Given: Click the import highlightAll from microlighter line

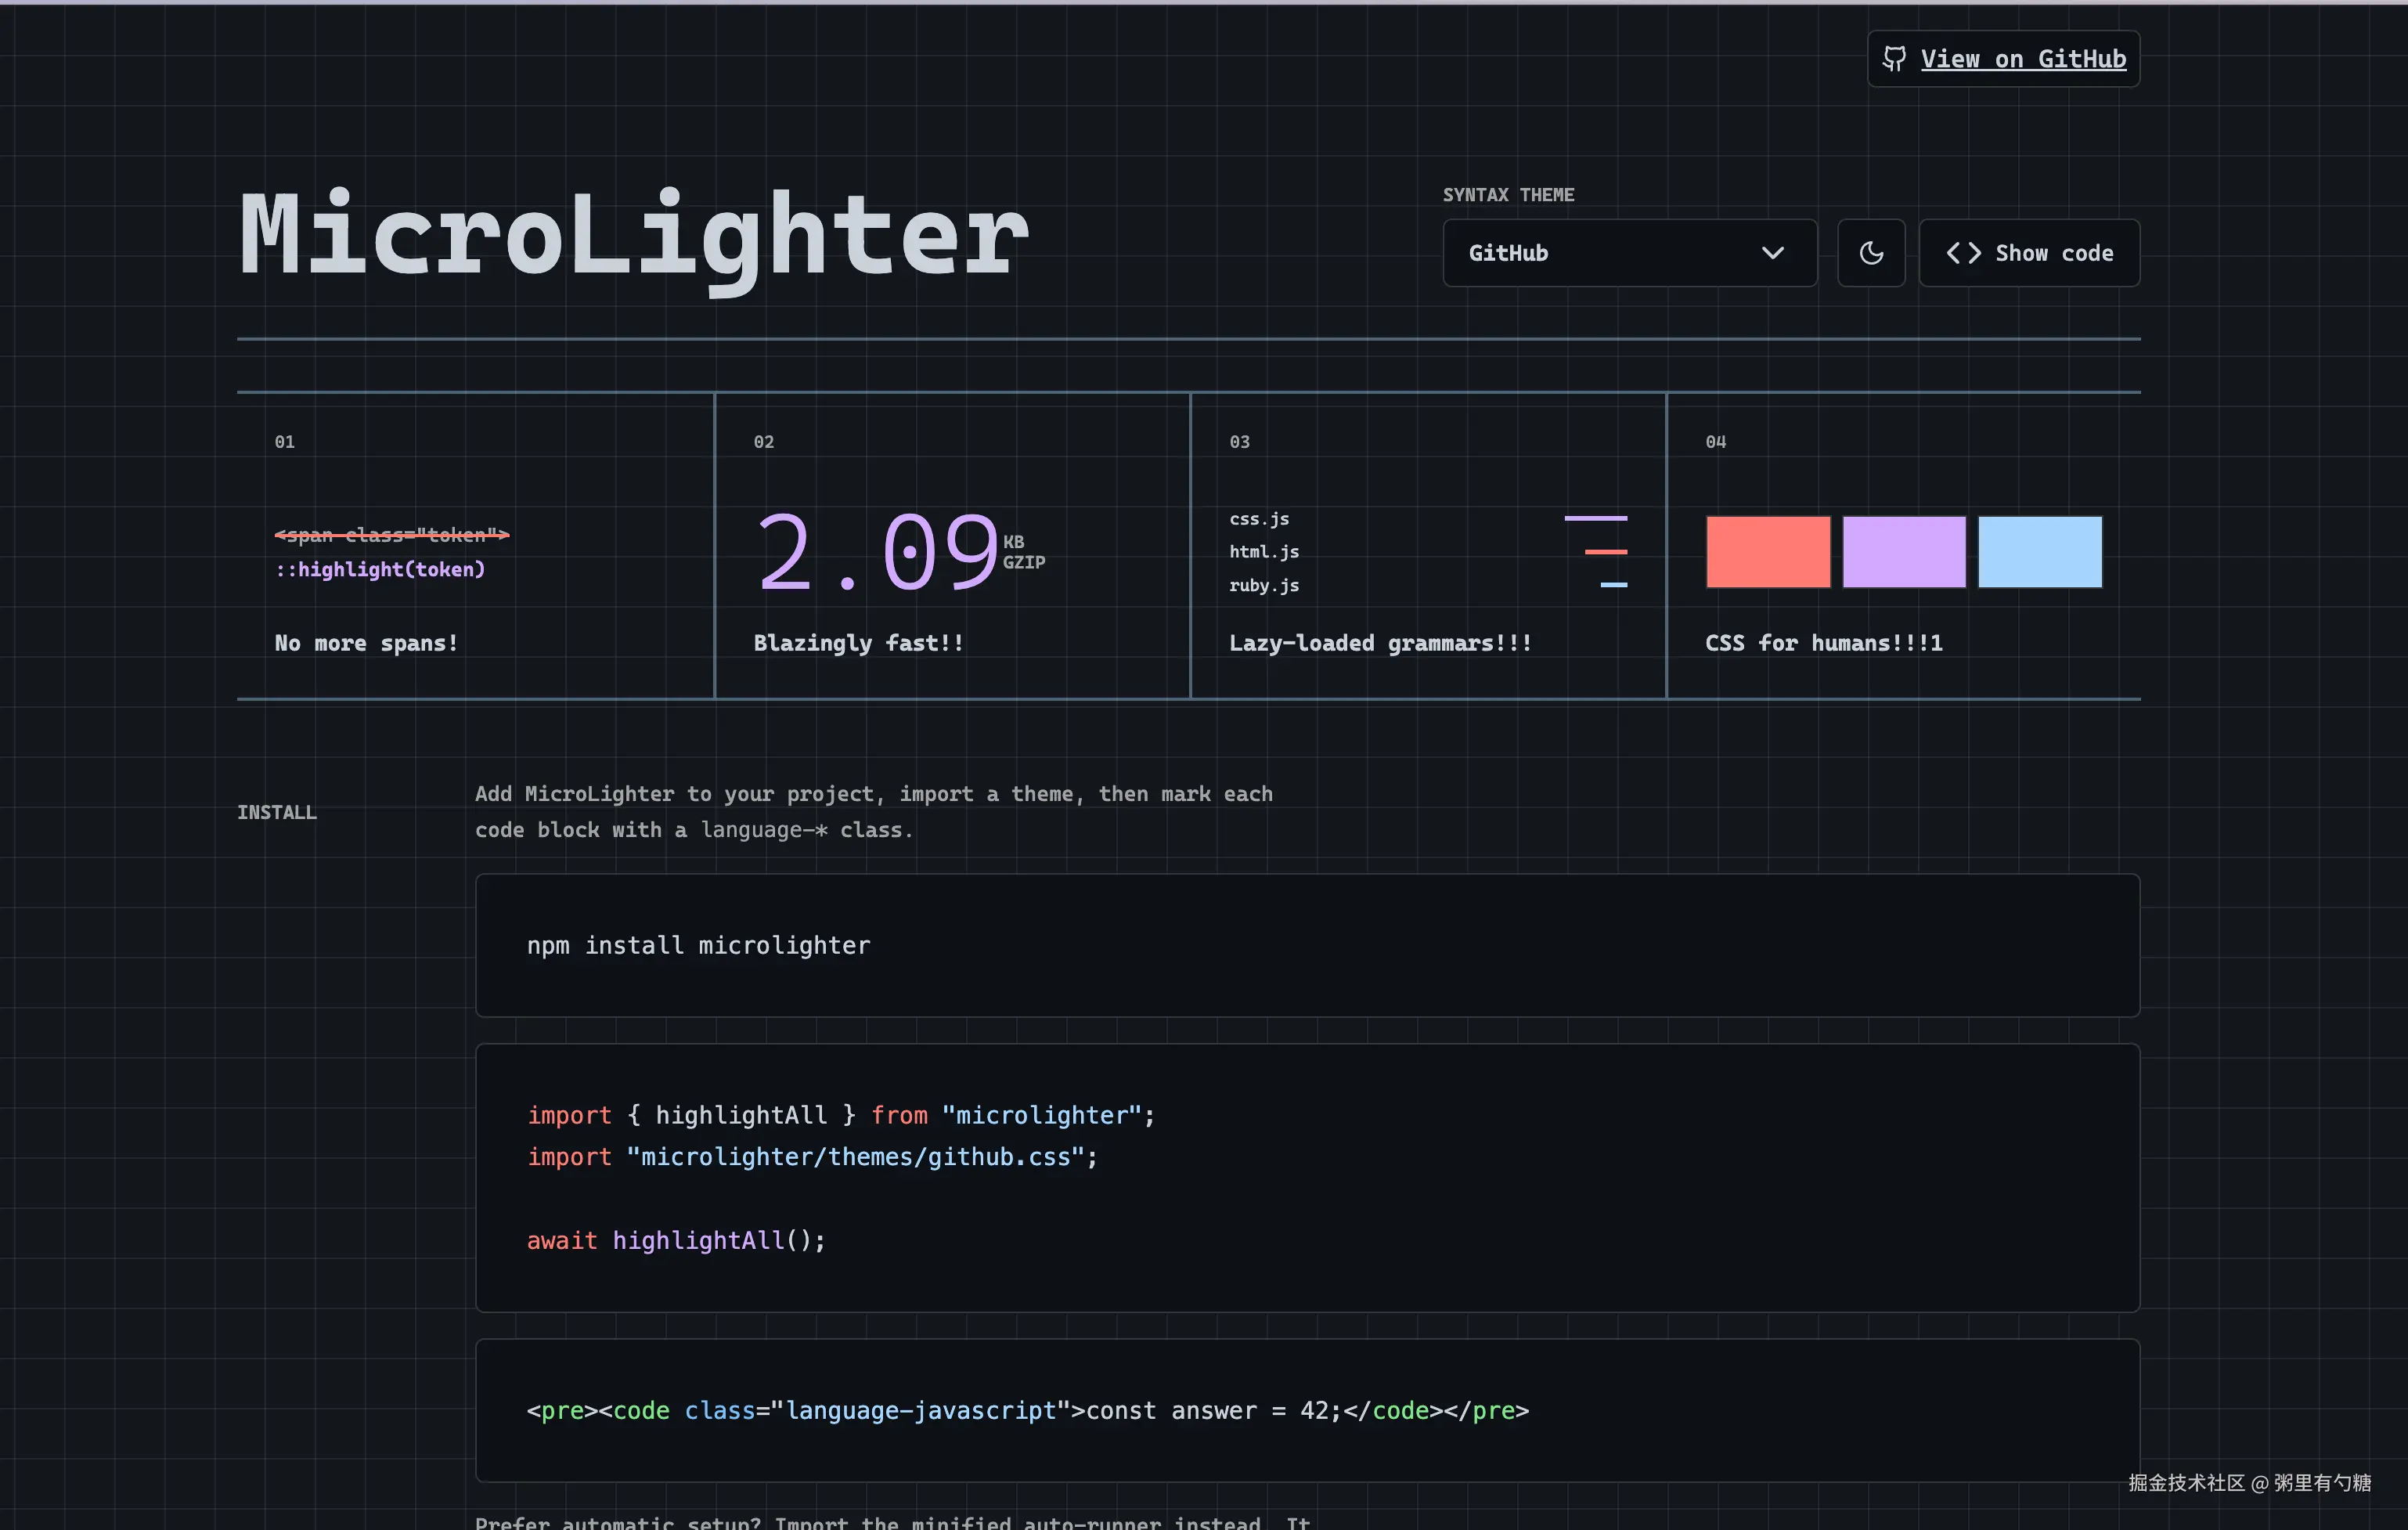Looking at the screenshot, I should pyautogui.click(x=841, y=1115).
